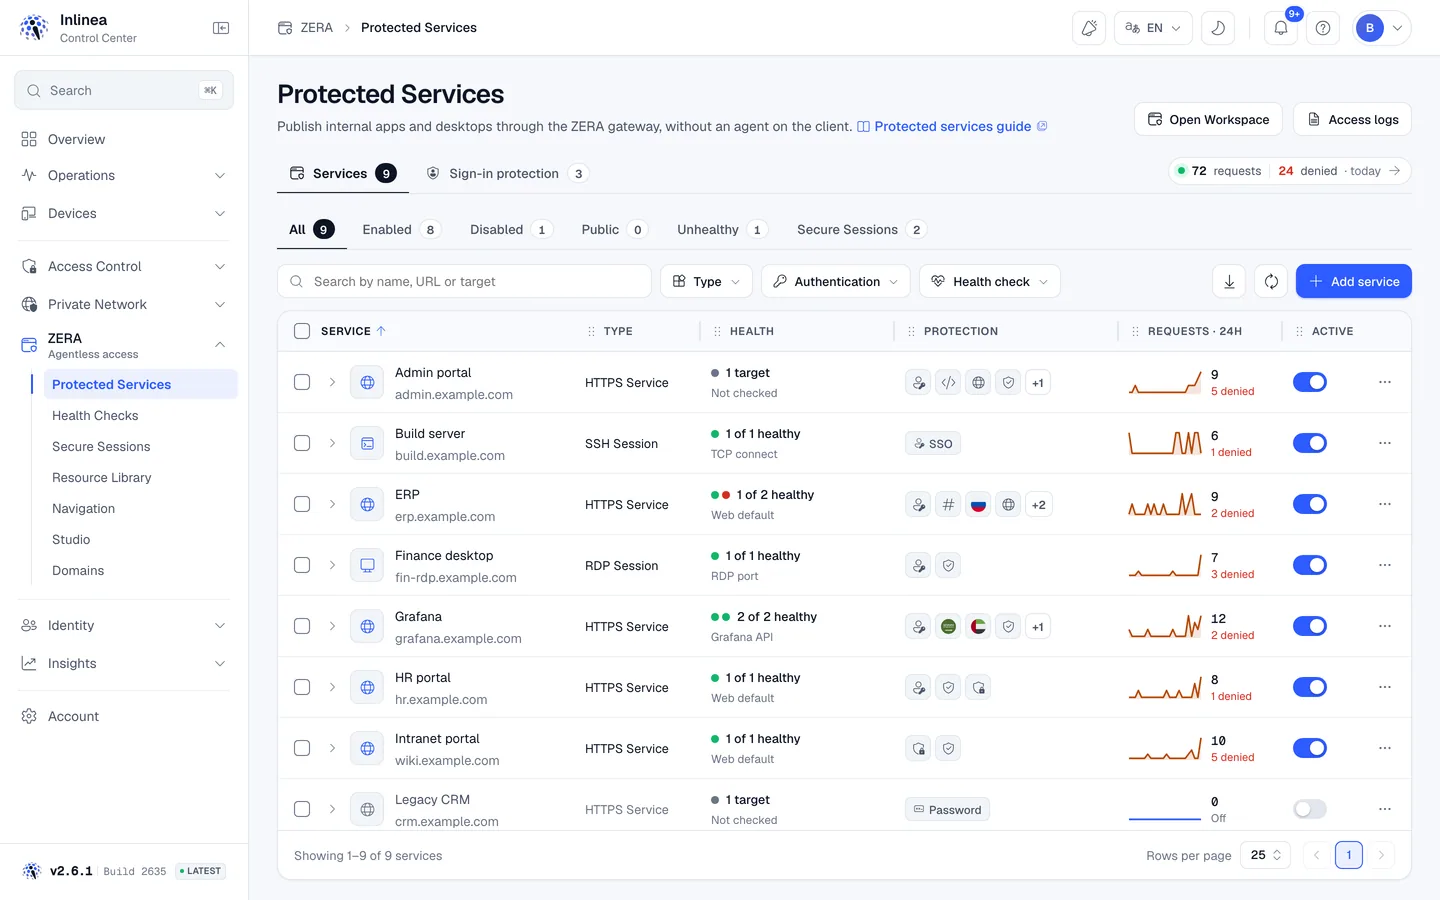Image resolution: width=1440 pixels, height=900 pixels.
Task: Open the Health check filter dropdown
Action: click(x=990, y=282)
